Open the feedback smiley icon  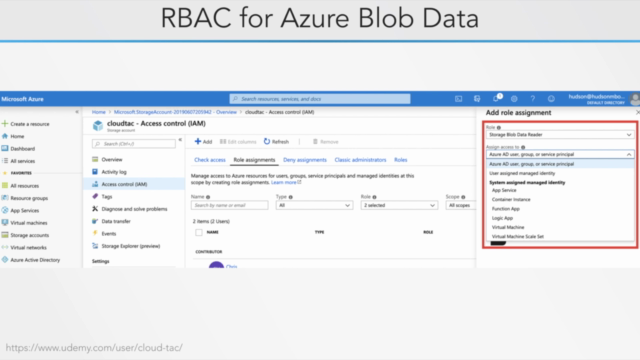click(x=551, y=99)
